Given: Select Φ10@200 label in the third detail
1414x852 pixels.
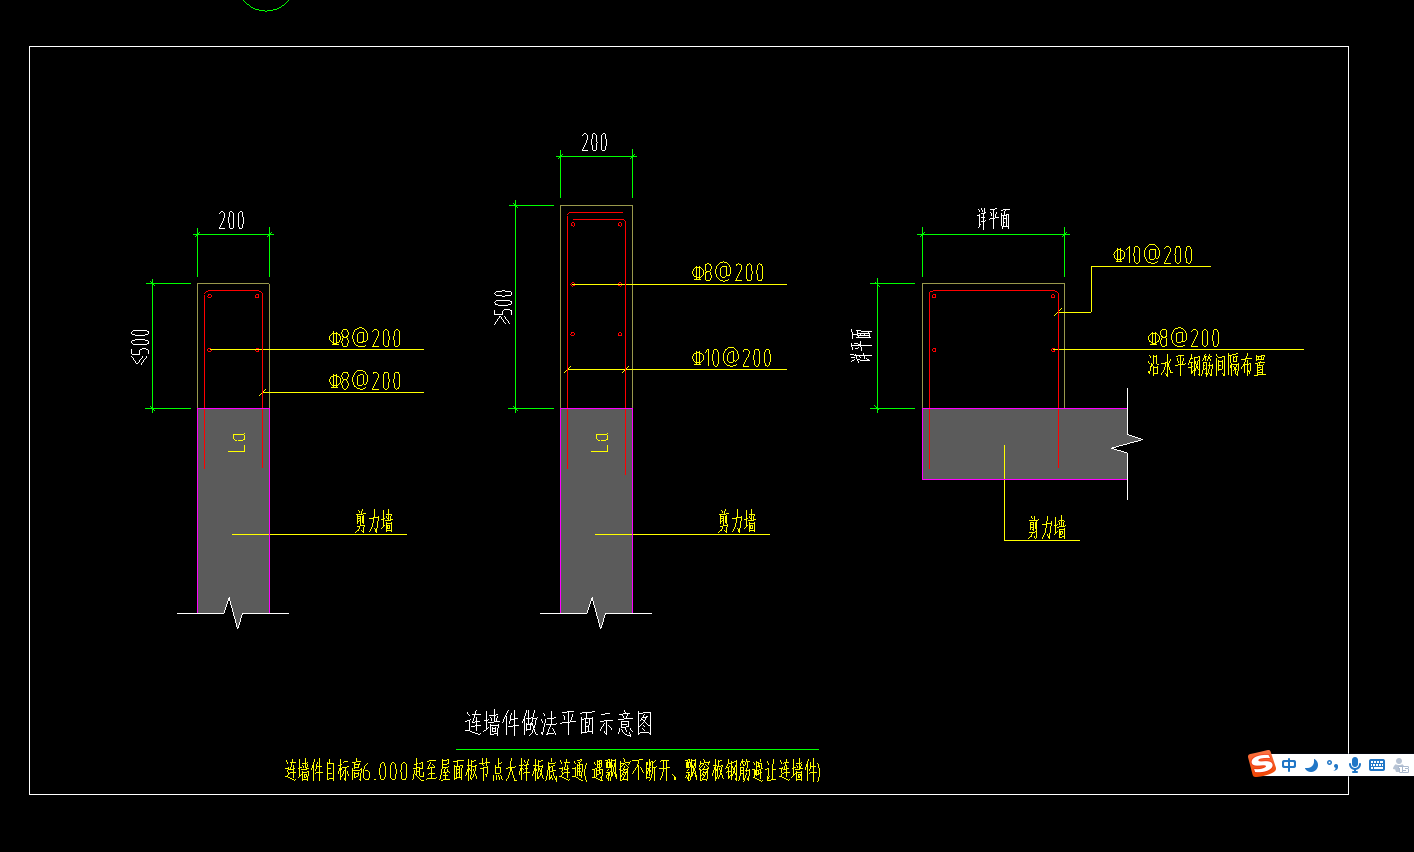Looking at the screenshot, I should tap(1153, 255).
